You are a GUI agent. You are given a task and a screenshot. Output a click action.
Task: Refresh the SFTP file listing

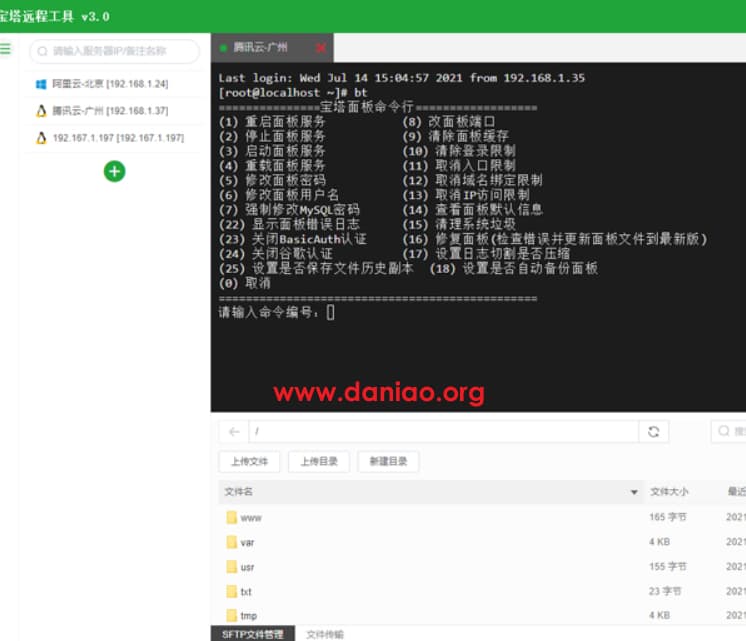654,432
